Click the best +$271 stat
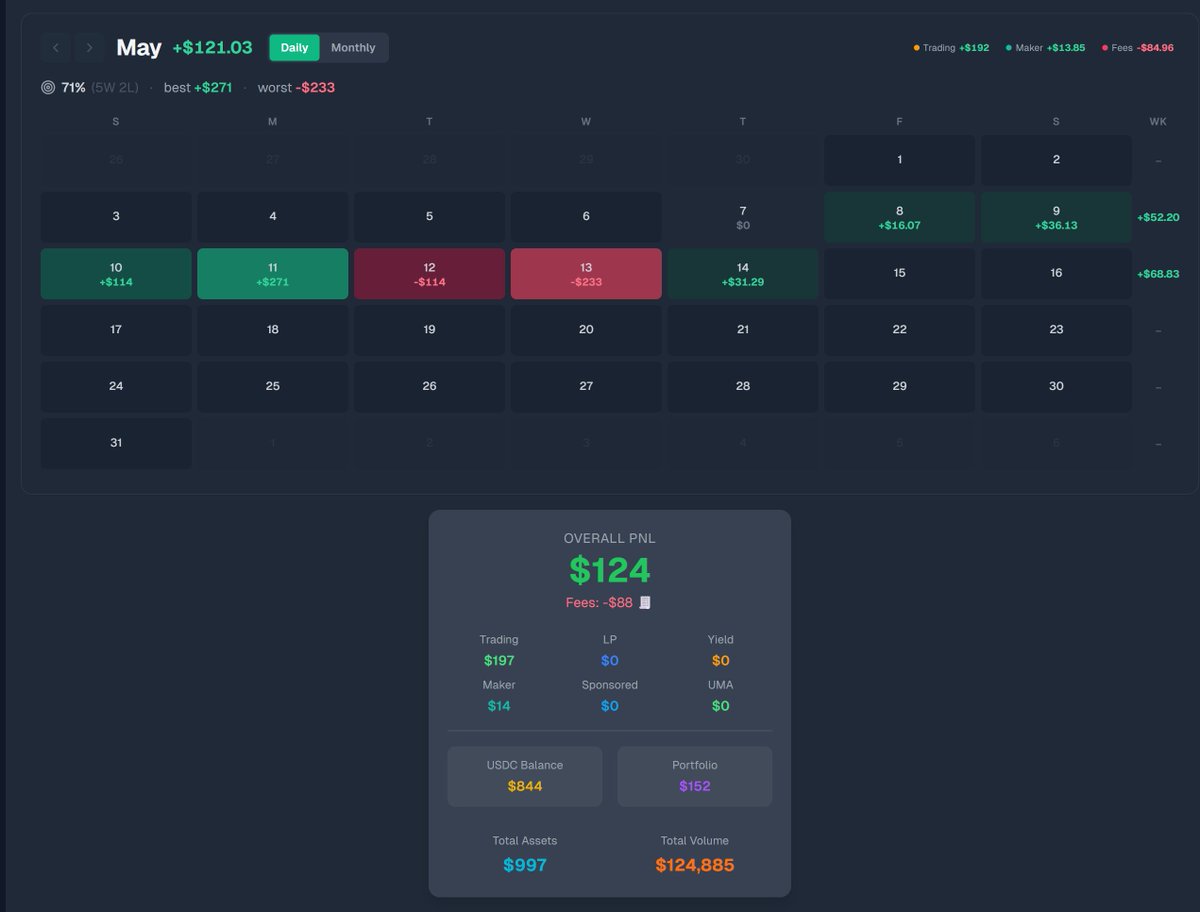1200x912 pixels. click(198, 88)
